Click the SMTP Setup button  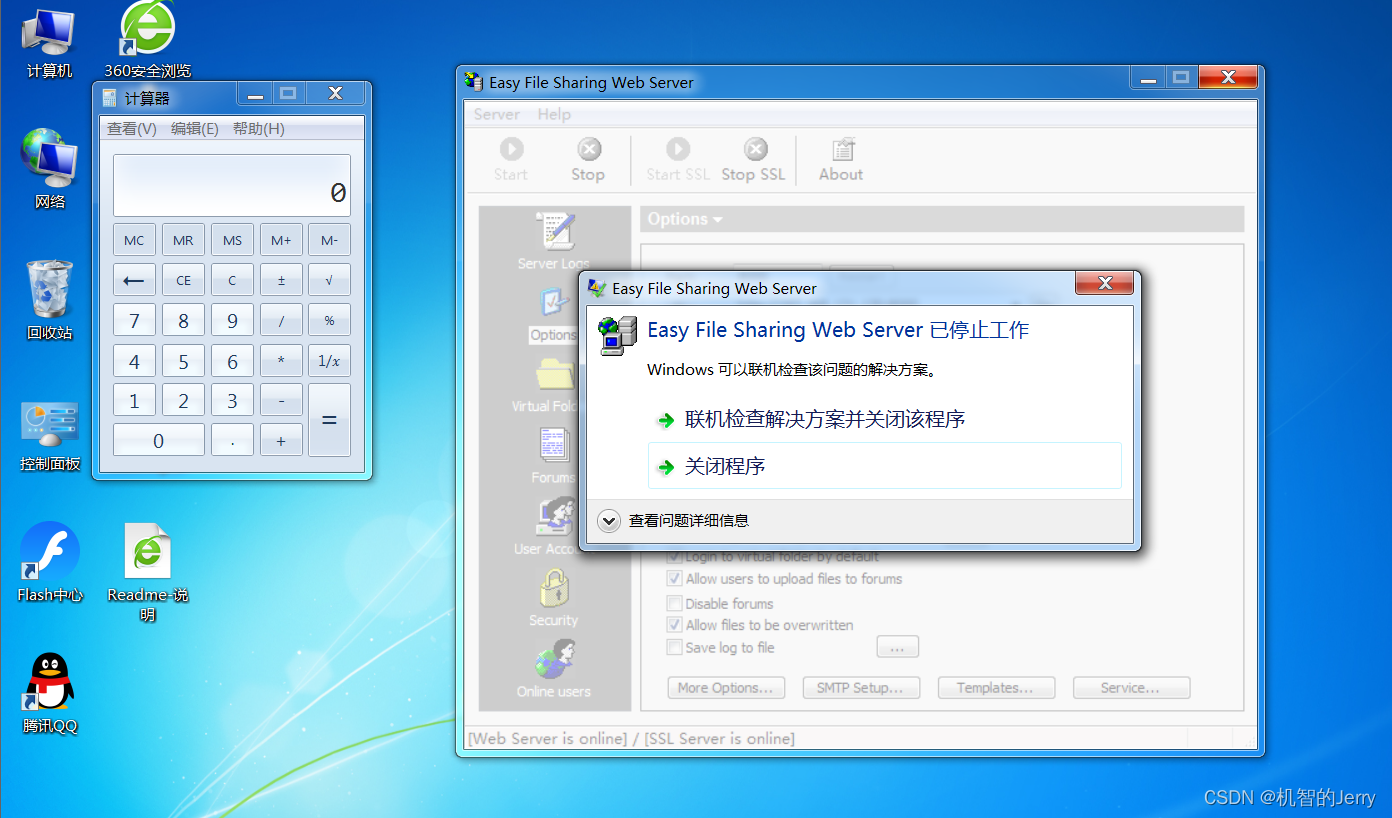(x=861, y=687)
